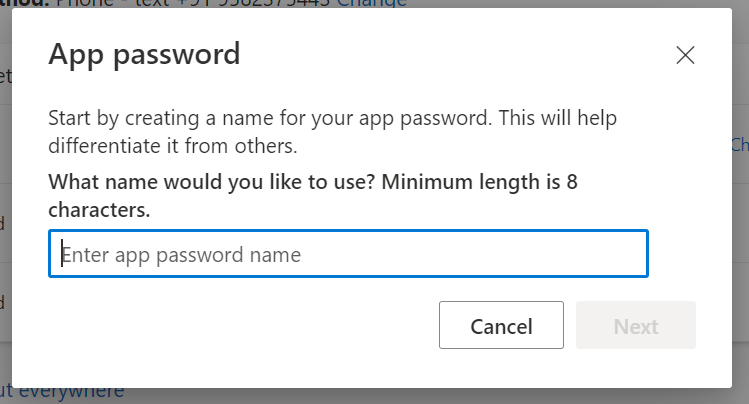
Task: Click the "differentiate it from others" line
Action: (173, 146)
